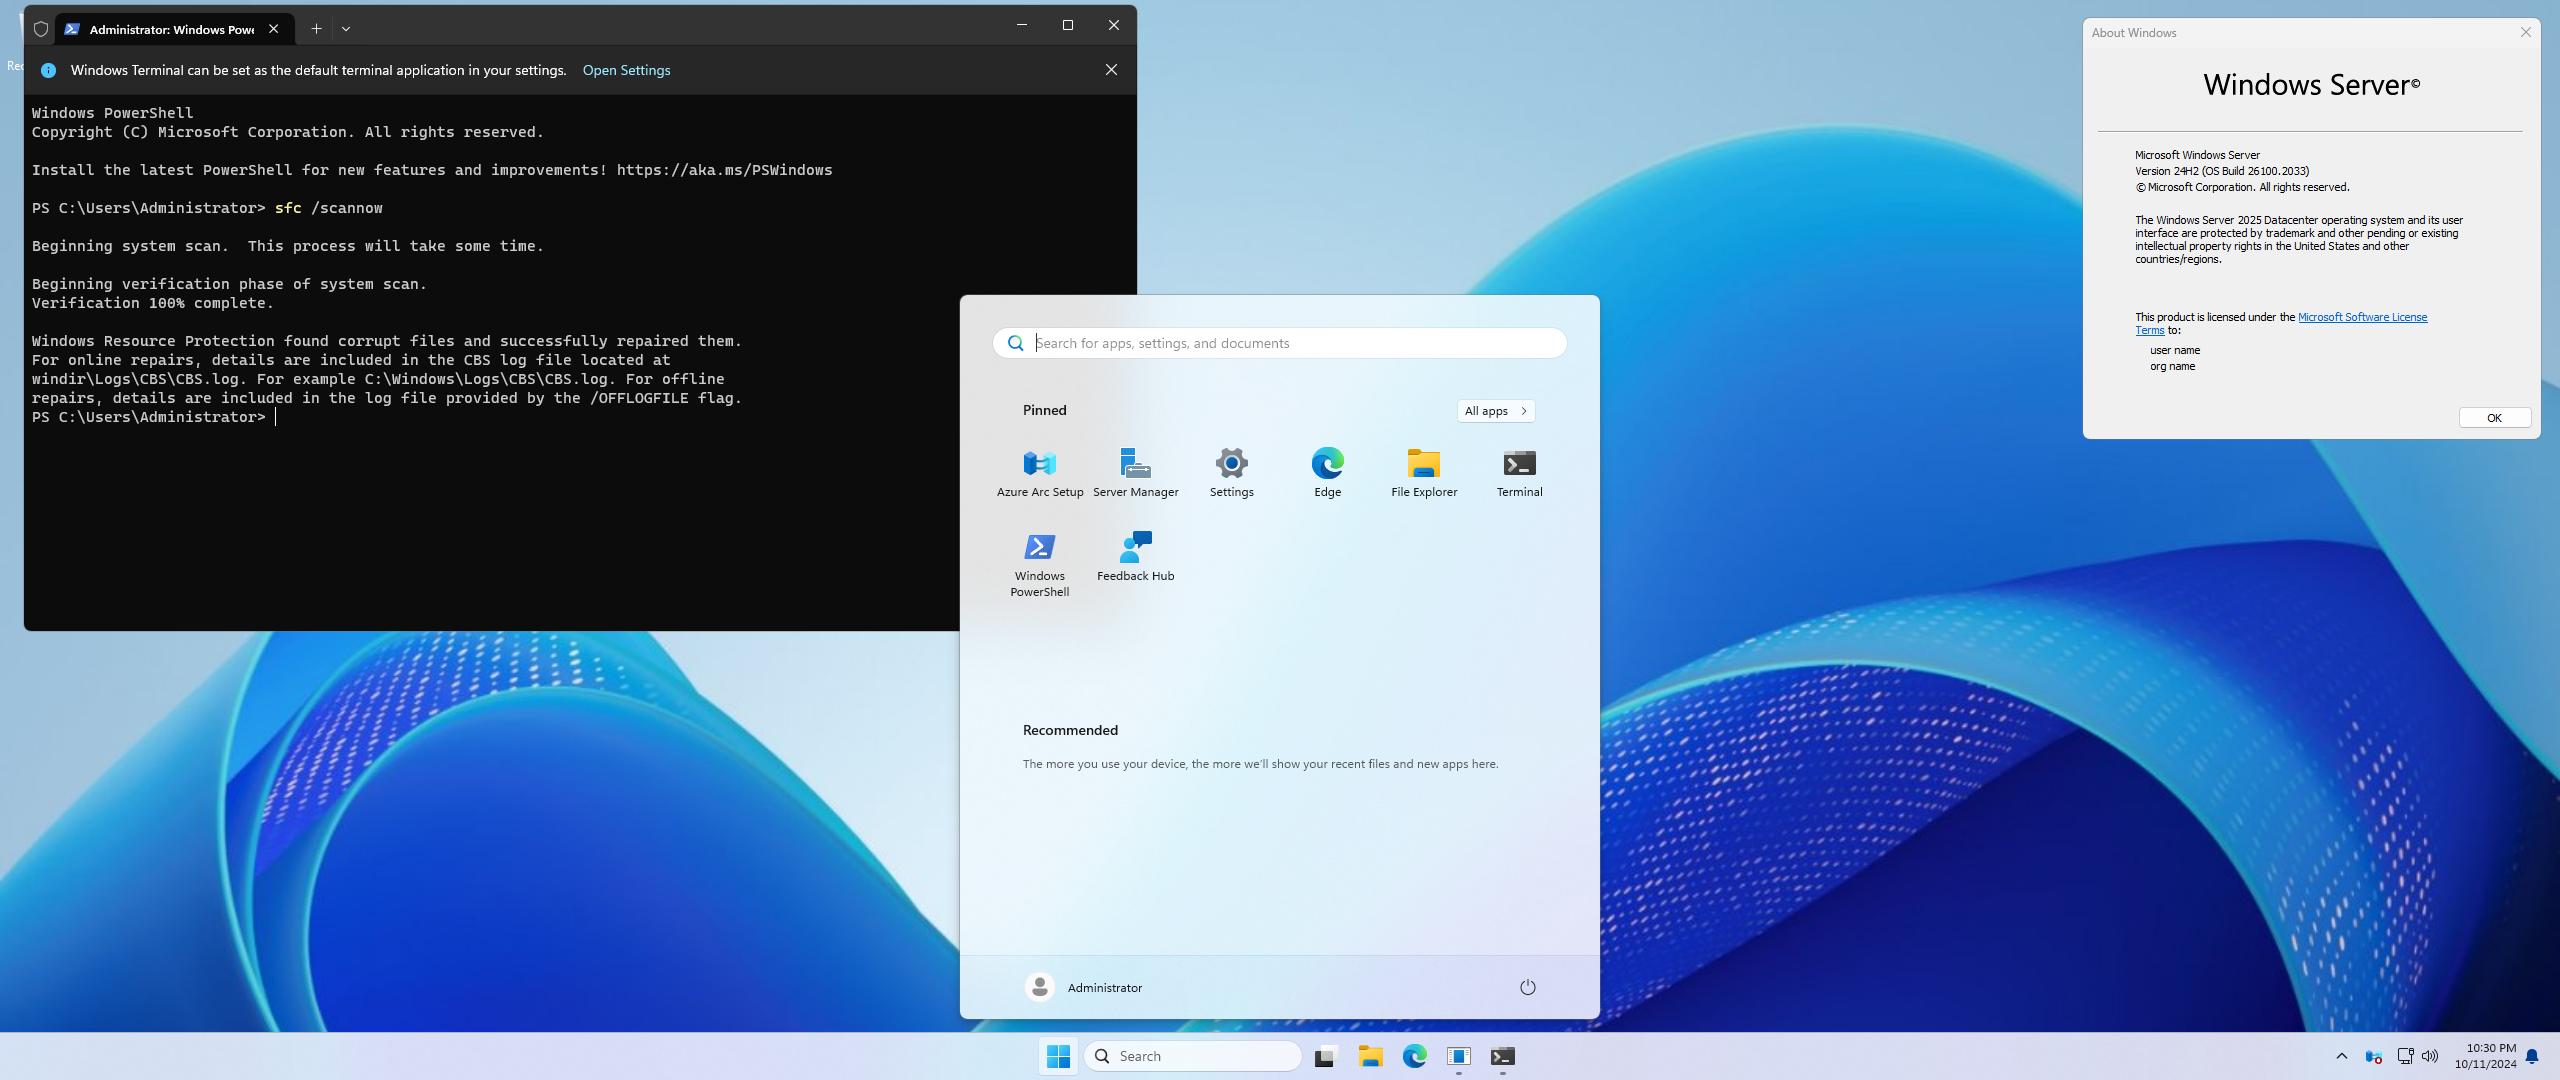Screen dimensions: 2560x1080
Task: Click the power icon in the Start menu
Action: (1527, 987)
